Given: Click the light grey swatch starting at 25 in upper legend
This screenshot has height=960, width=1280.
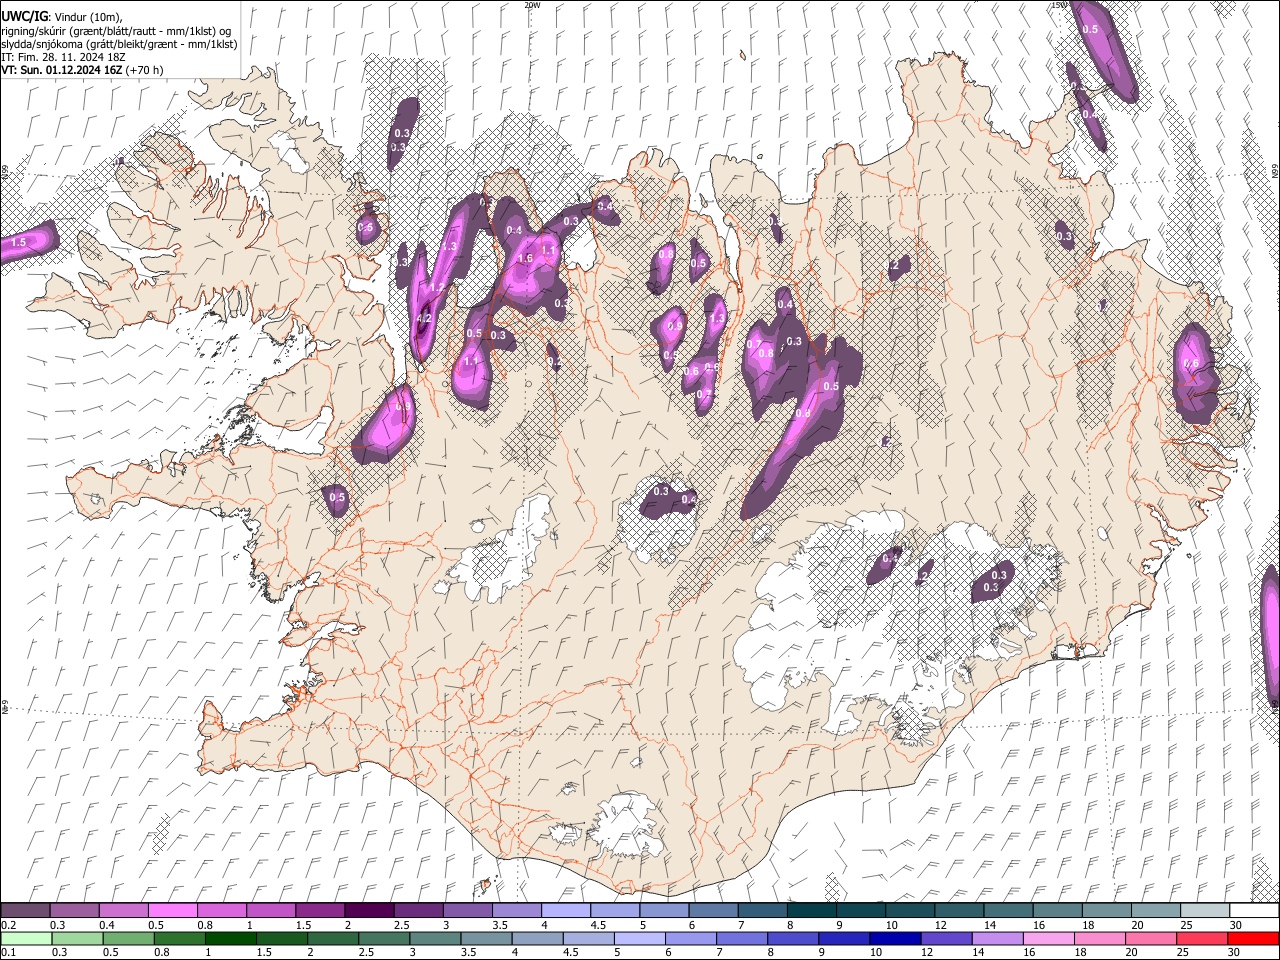Looking at the screenshot, I should click(x=1204, y=910).
